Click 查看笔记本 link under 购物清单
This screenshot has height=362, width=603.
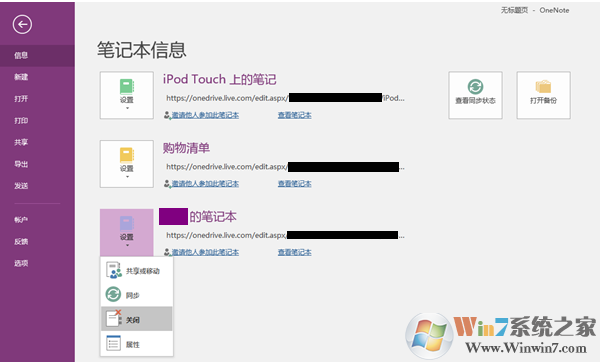[x=295, y=184]
